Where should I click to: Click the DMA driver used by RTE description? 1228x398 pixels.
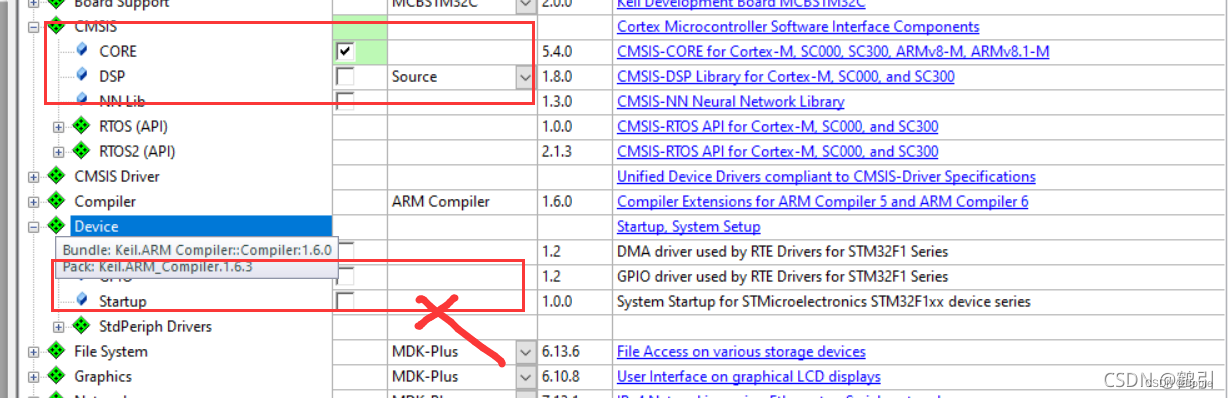click(783, 251)
